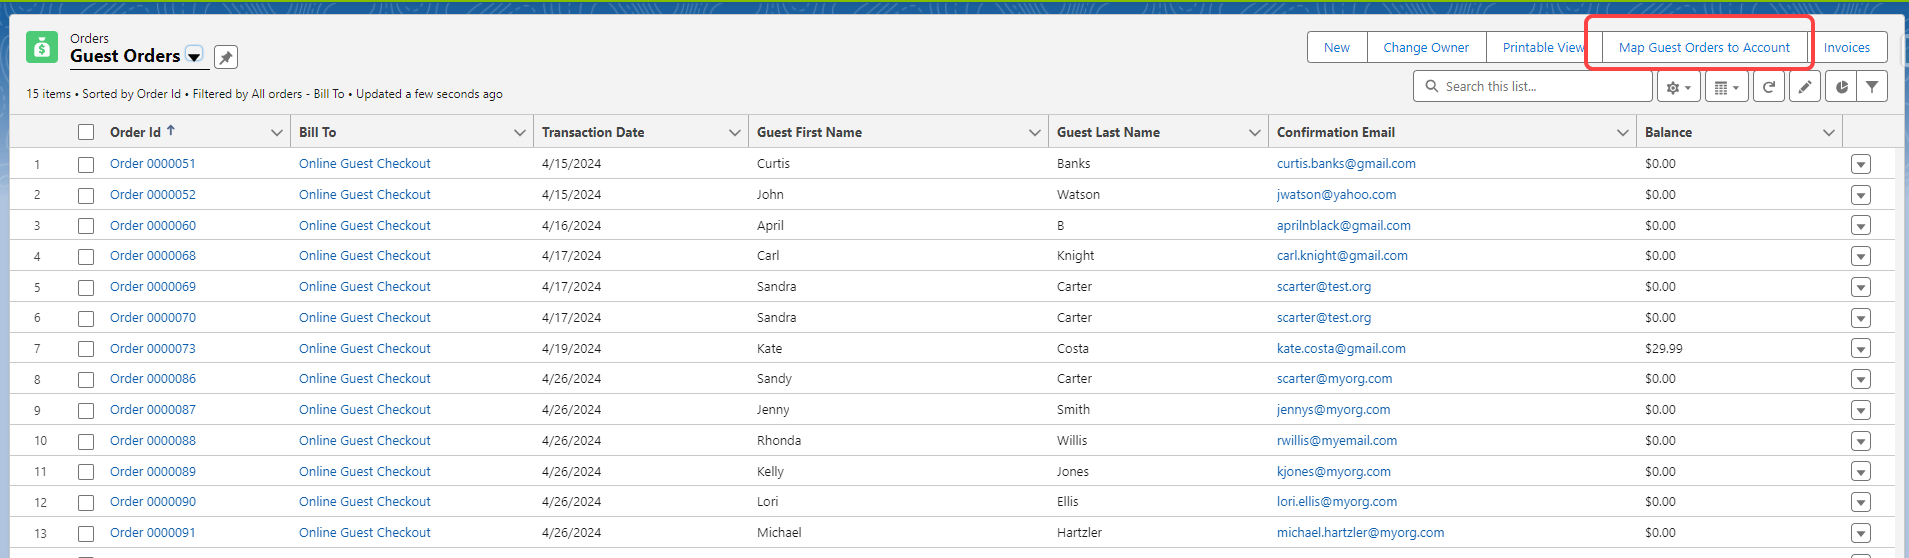This screenshot has height=558, width=1909.
Task: Expand the Guest Orders list view picker
Action: 195,56
